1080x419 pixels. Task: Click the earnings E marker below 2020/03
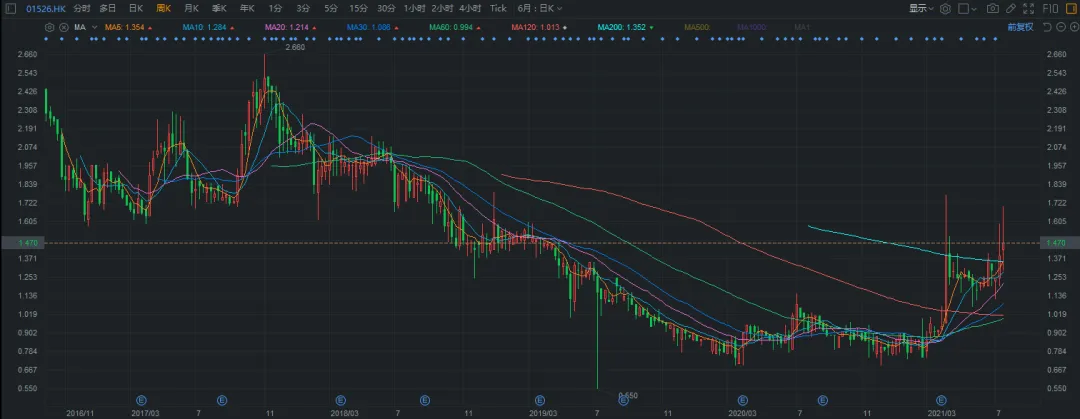(742, 399)
